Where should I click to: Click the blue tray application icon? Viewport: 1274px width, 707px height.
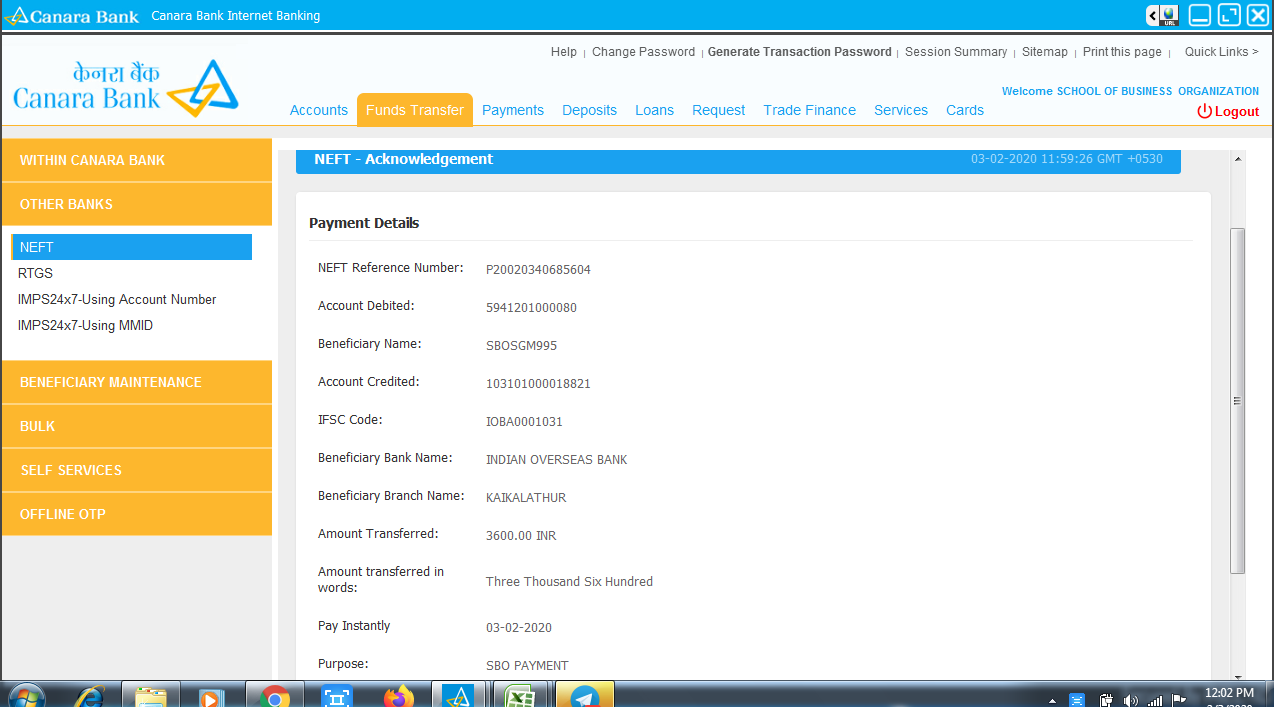pyautogui.click(x=1077, y=700)
